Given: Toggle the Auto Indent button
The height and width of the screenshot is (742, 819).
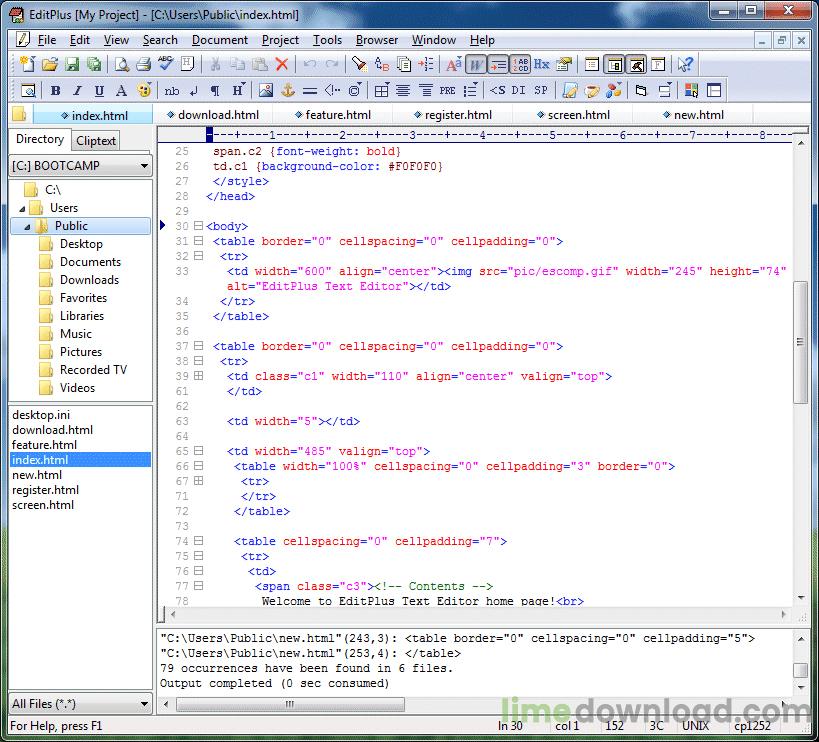Looking at the screenshot, I should coord(498,65).
